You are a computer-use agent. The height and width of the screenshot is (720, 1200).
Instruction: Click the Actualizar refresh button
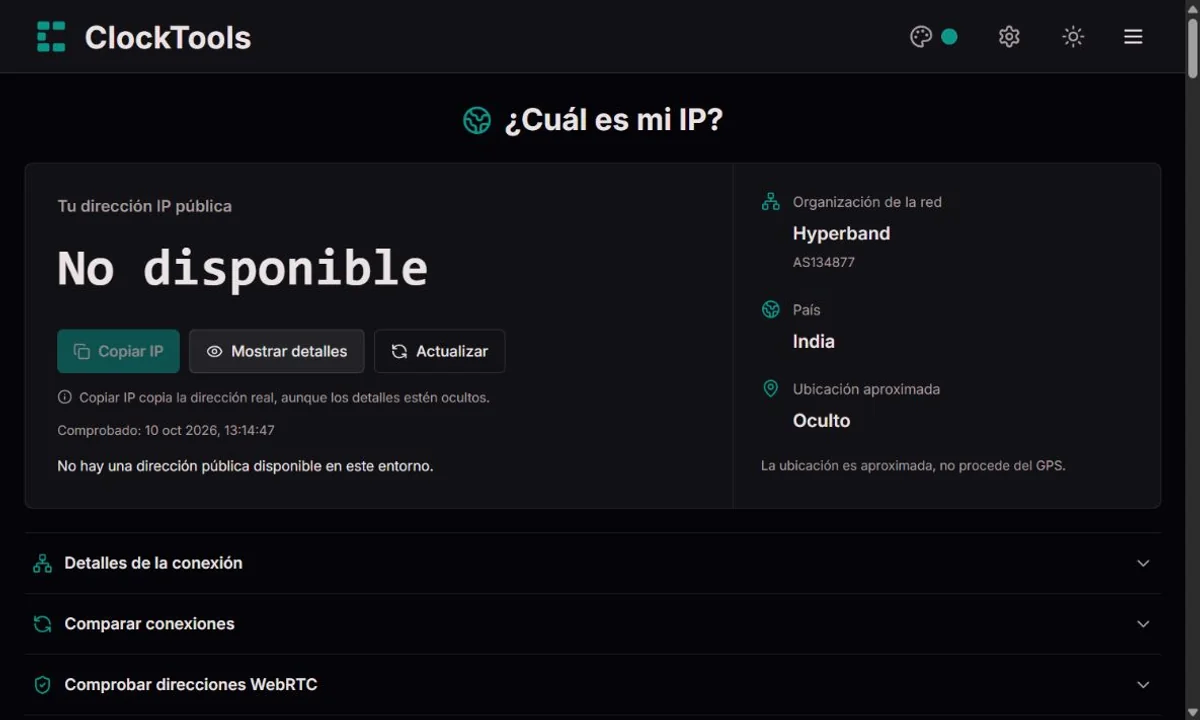(x=440, y=351)
